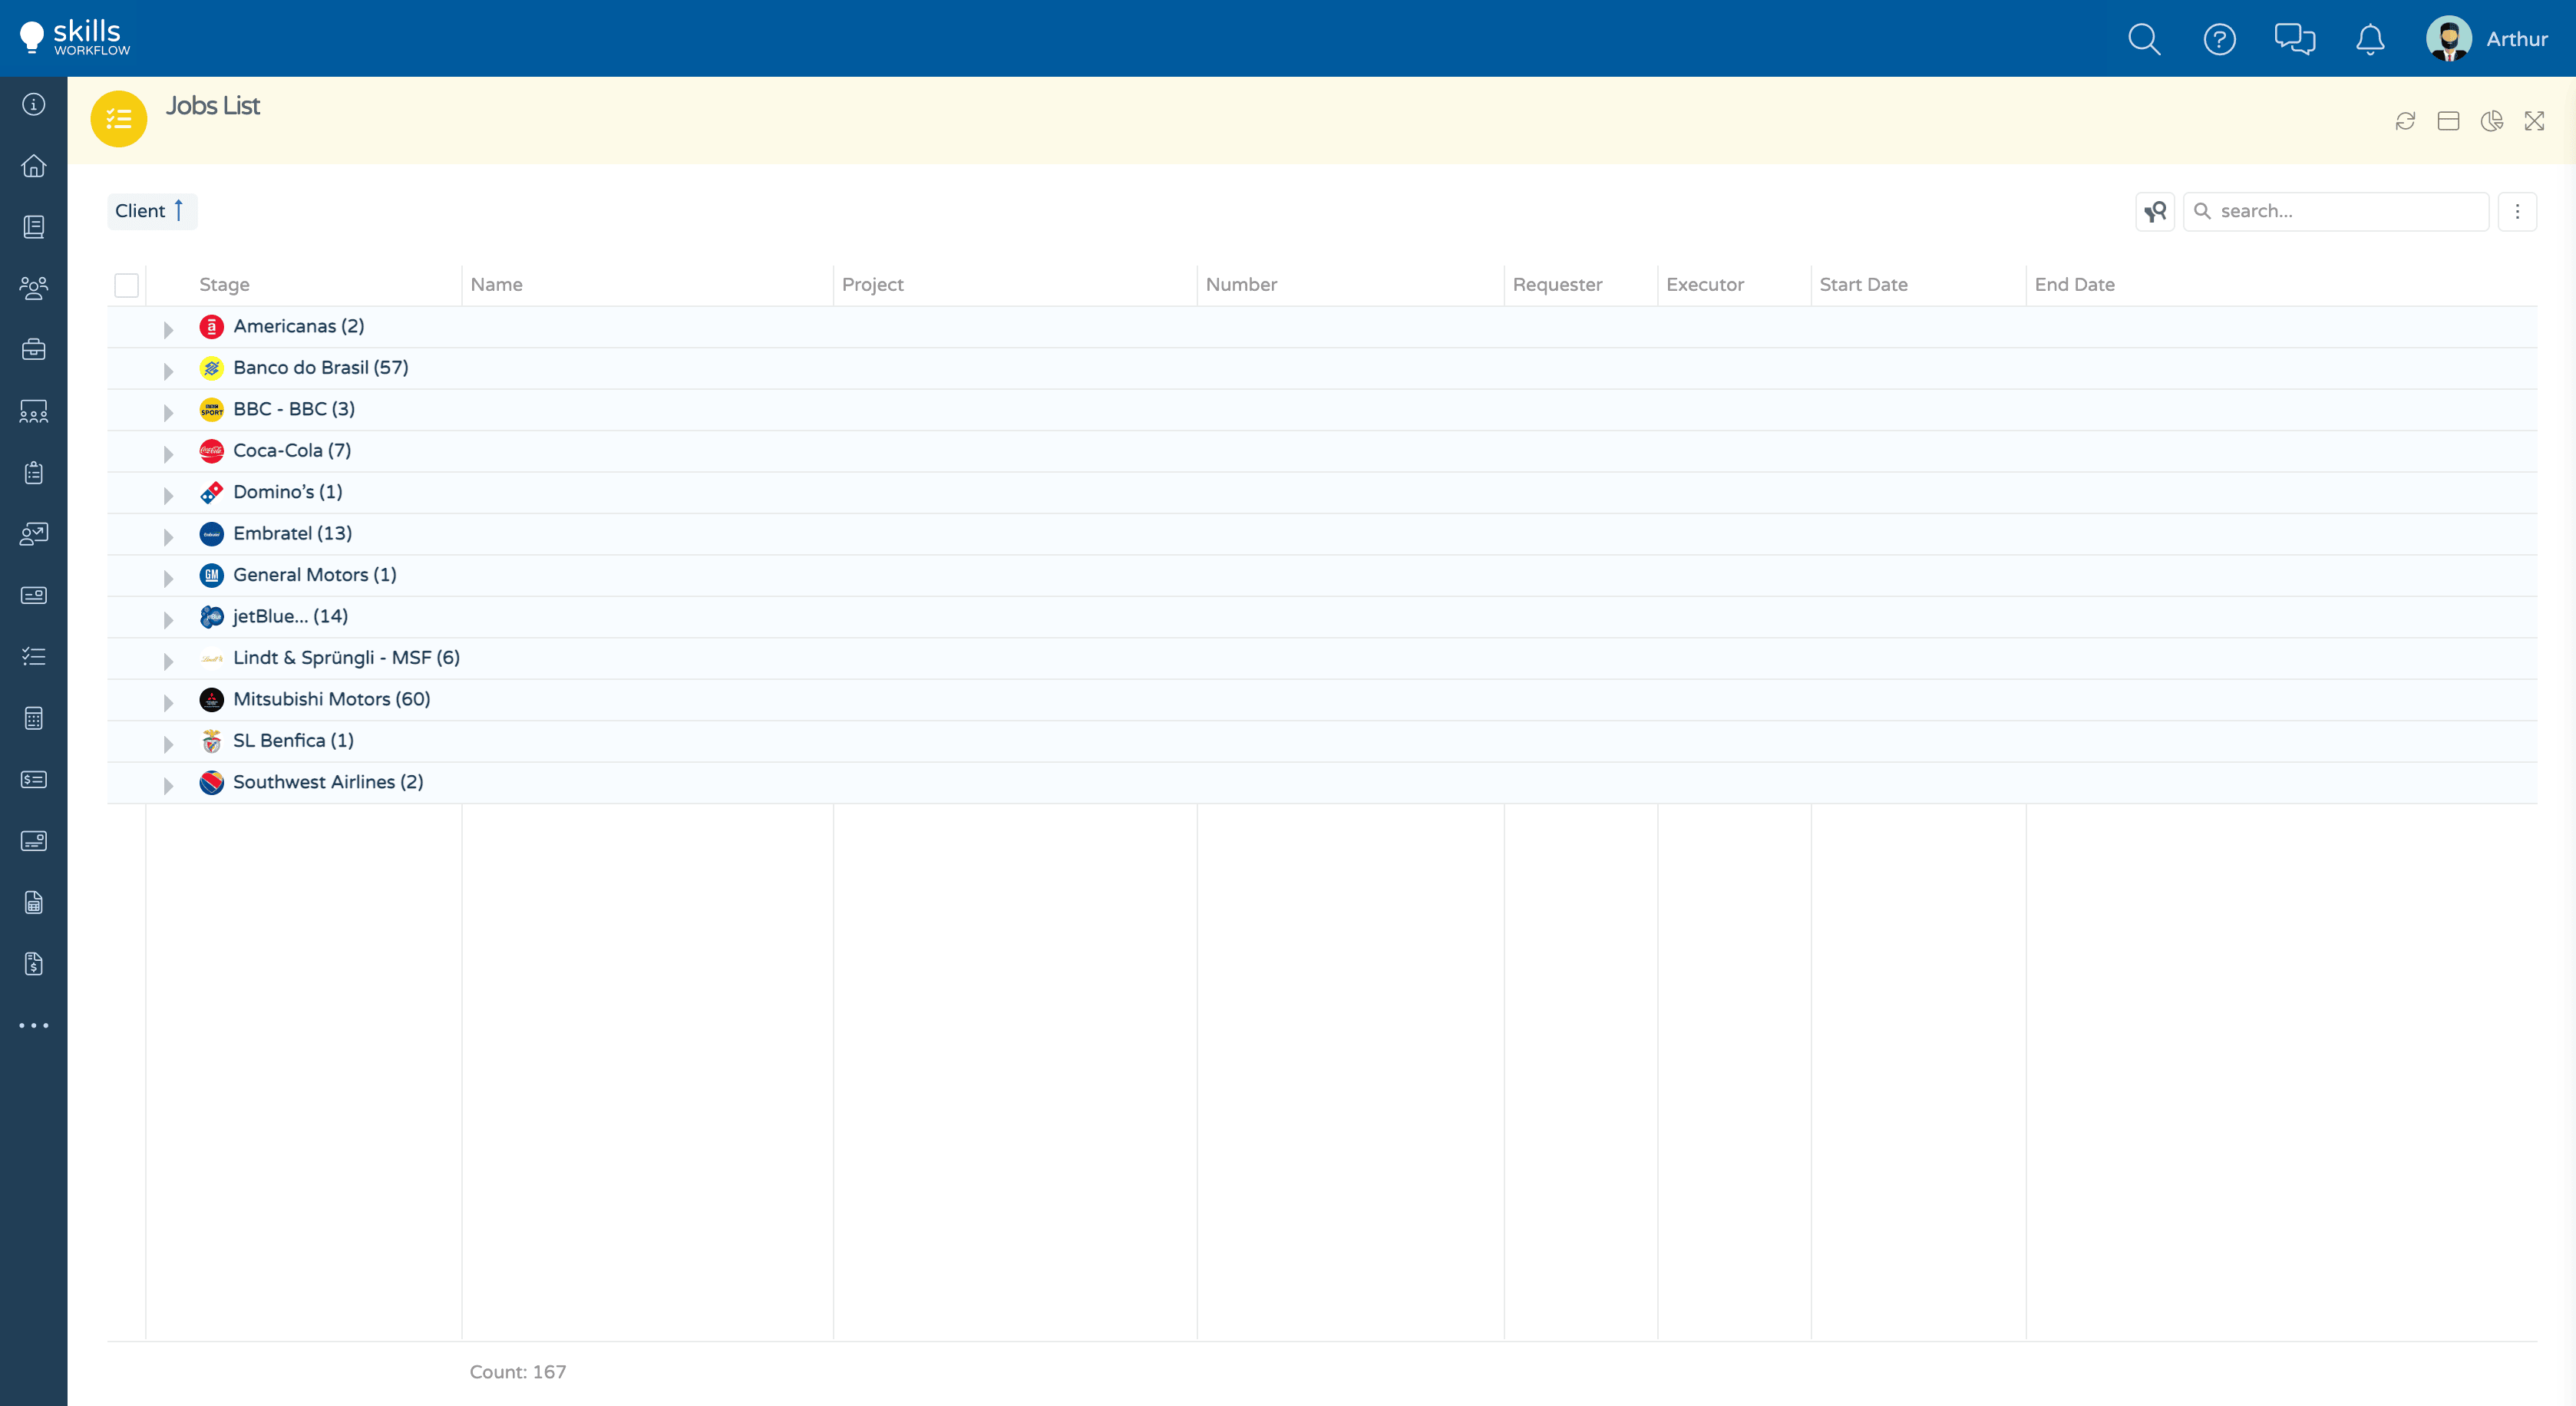The width and height of the screenshot is (2576, 1406).
Task: Sort by the Executor column header
Action: (1705, 284)
